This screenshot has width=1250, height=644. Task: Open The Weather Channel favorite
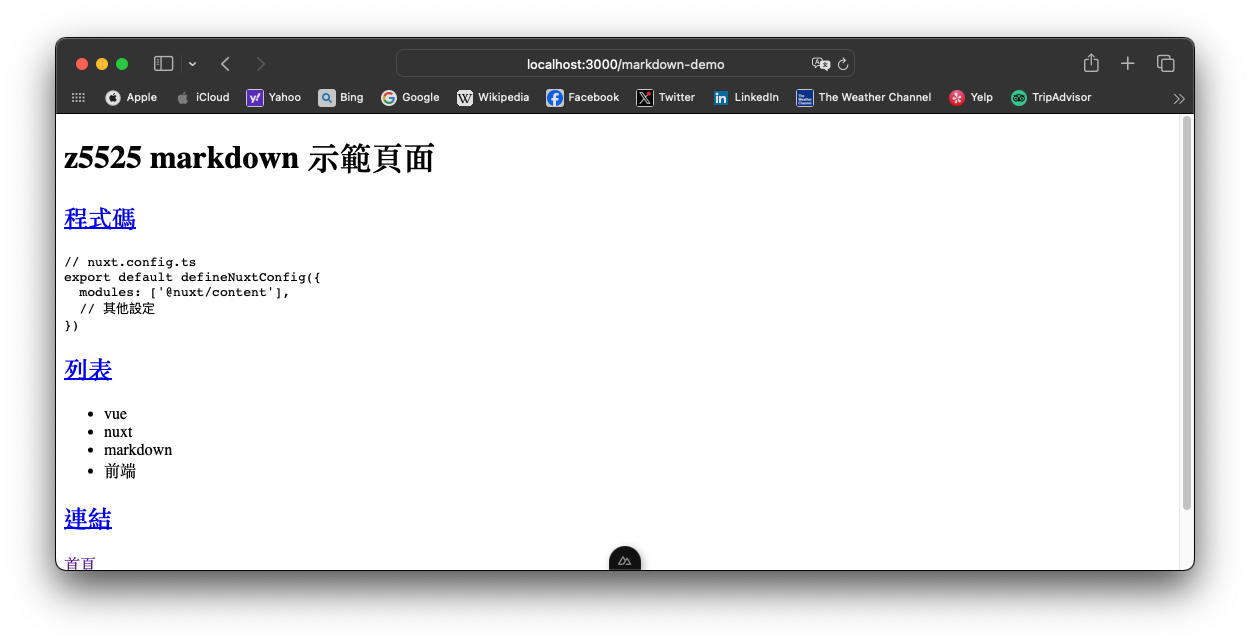(863, 97)
